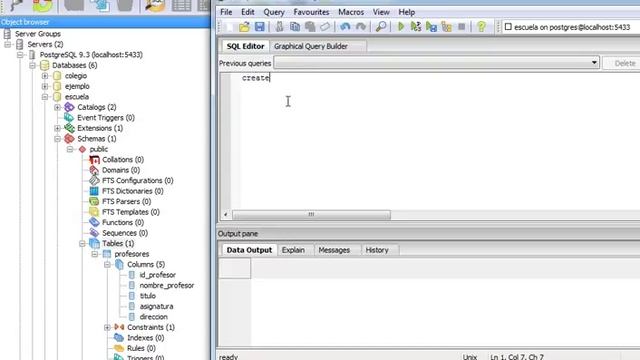Click the Cut toolbar icon
The width and height of the screenshot is (640, 360).
coord(280,27)
